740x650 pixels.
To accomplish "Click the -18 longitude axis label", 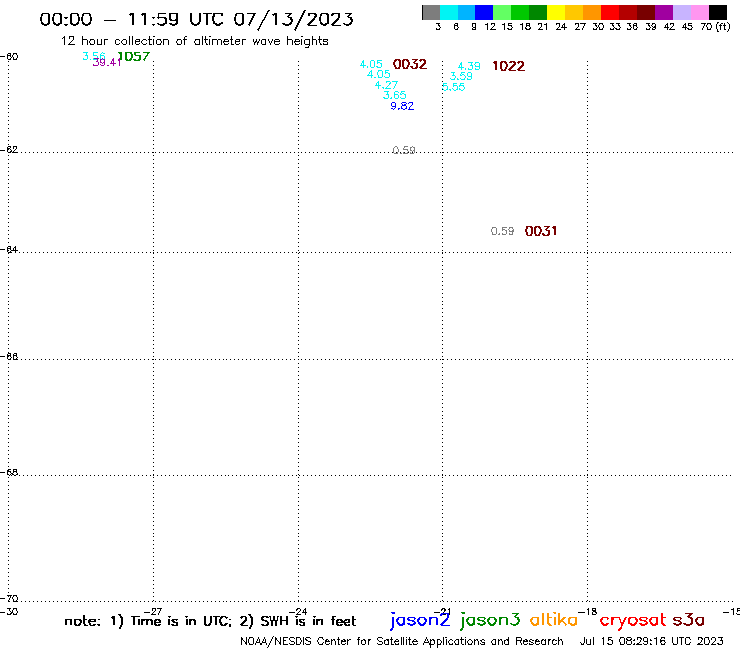I will click(588, 612).
